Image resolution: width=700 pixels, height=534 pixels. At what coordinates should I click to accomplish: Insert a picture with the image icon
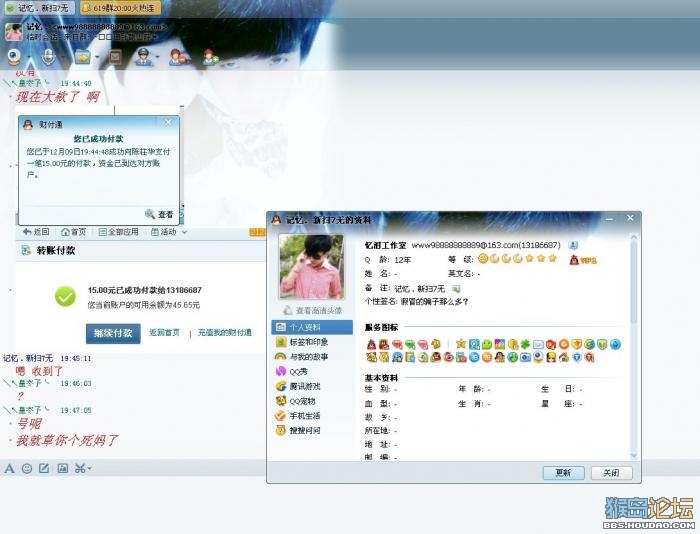(x=62, y=468)
